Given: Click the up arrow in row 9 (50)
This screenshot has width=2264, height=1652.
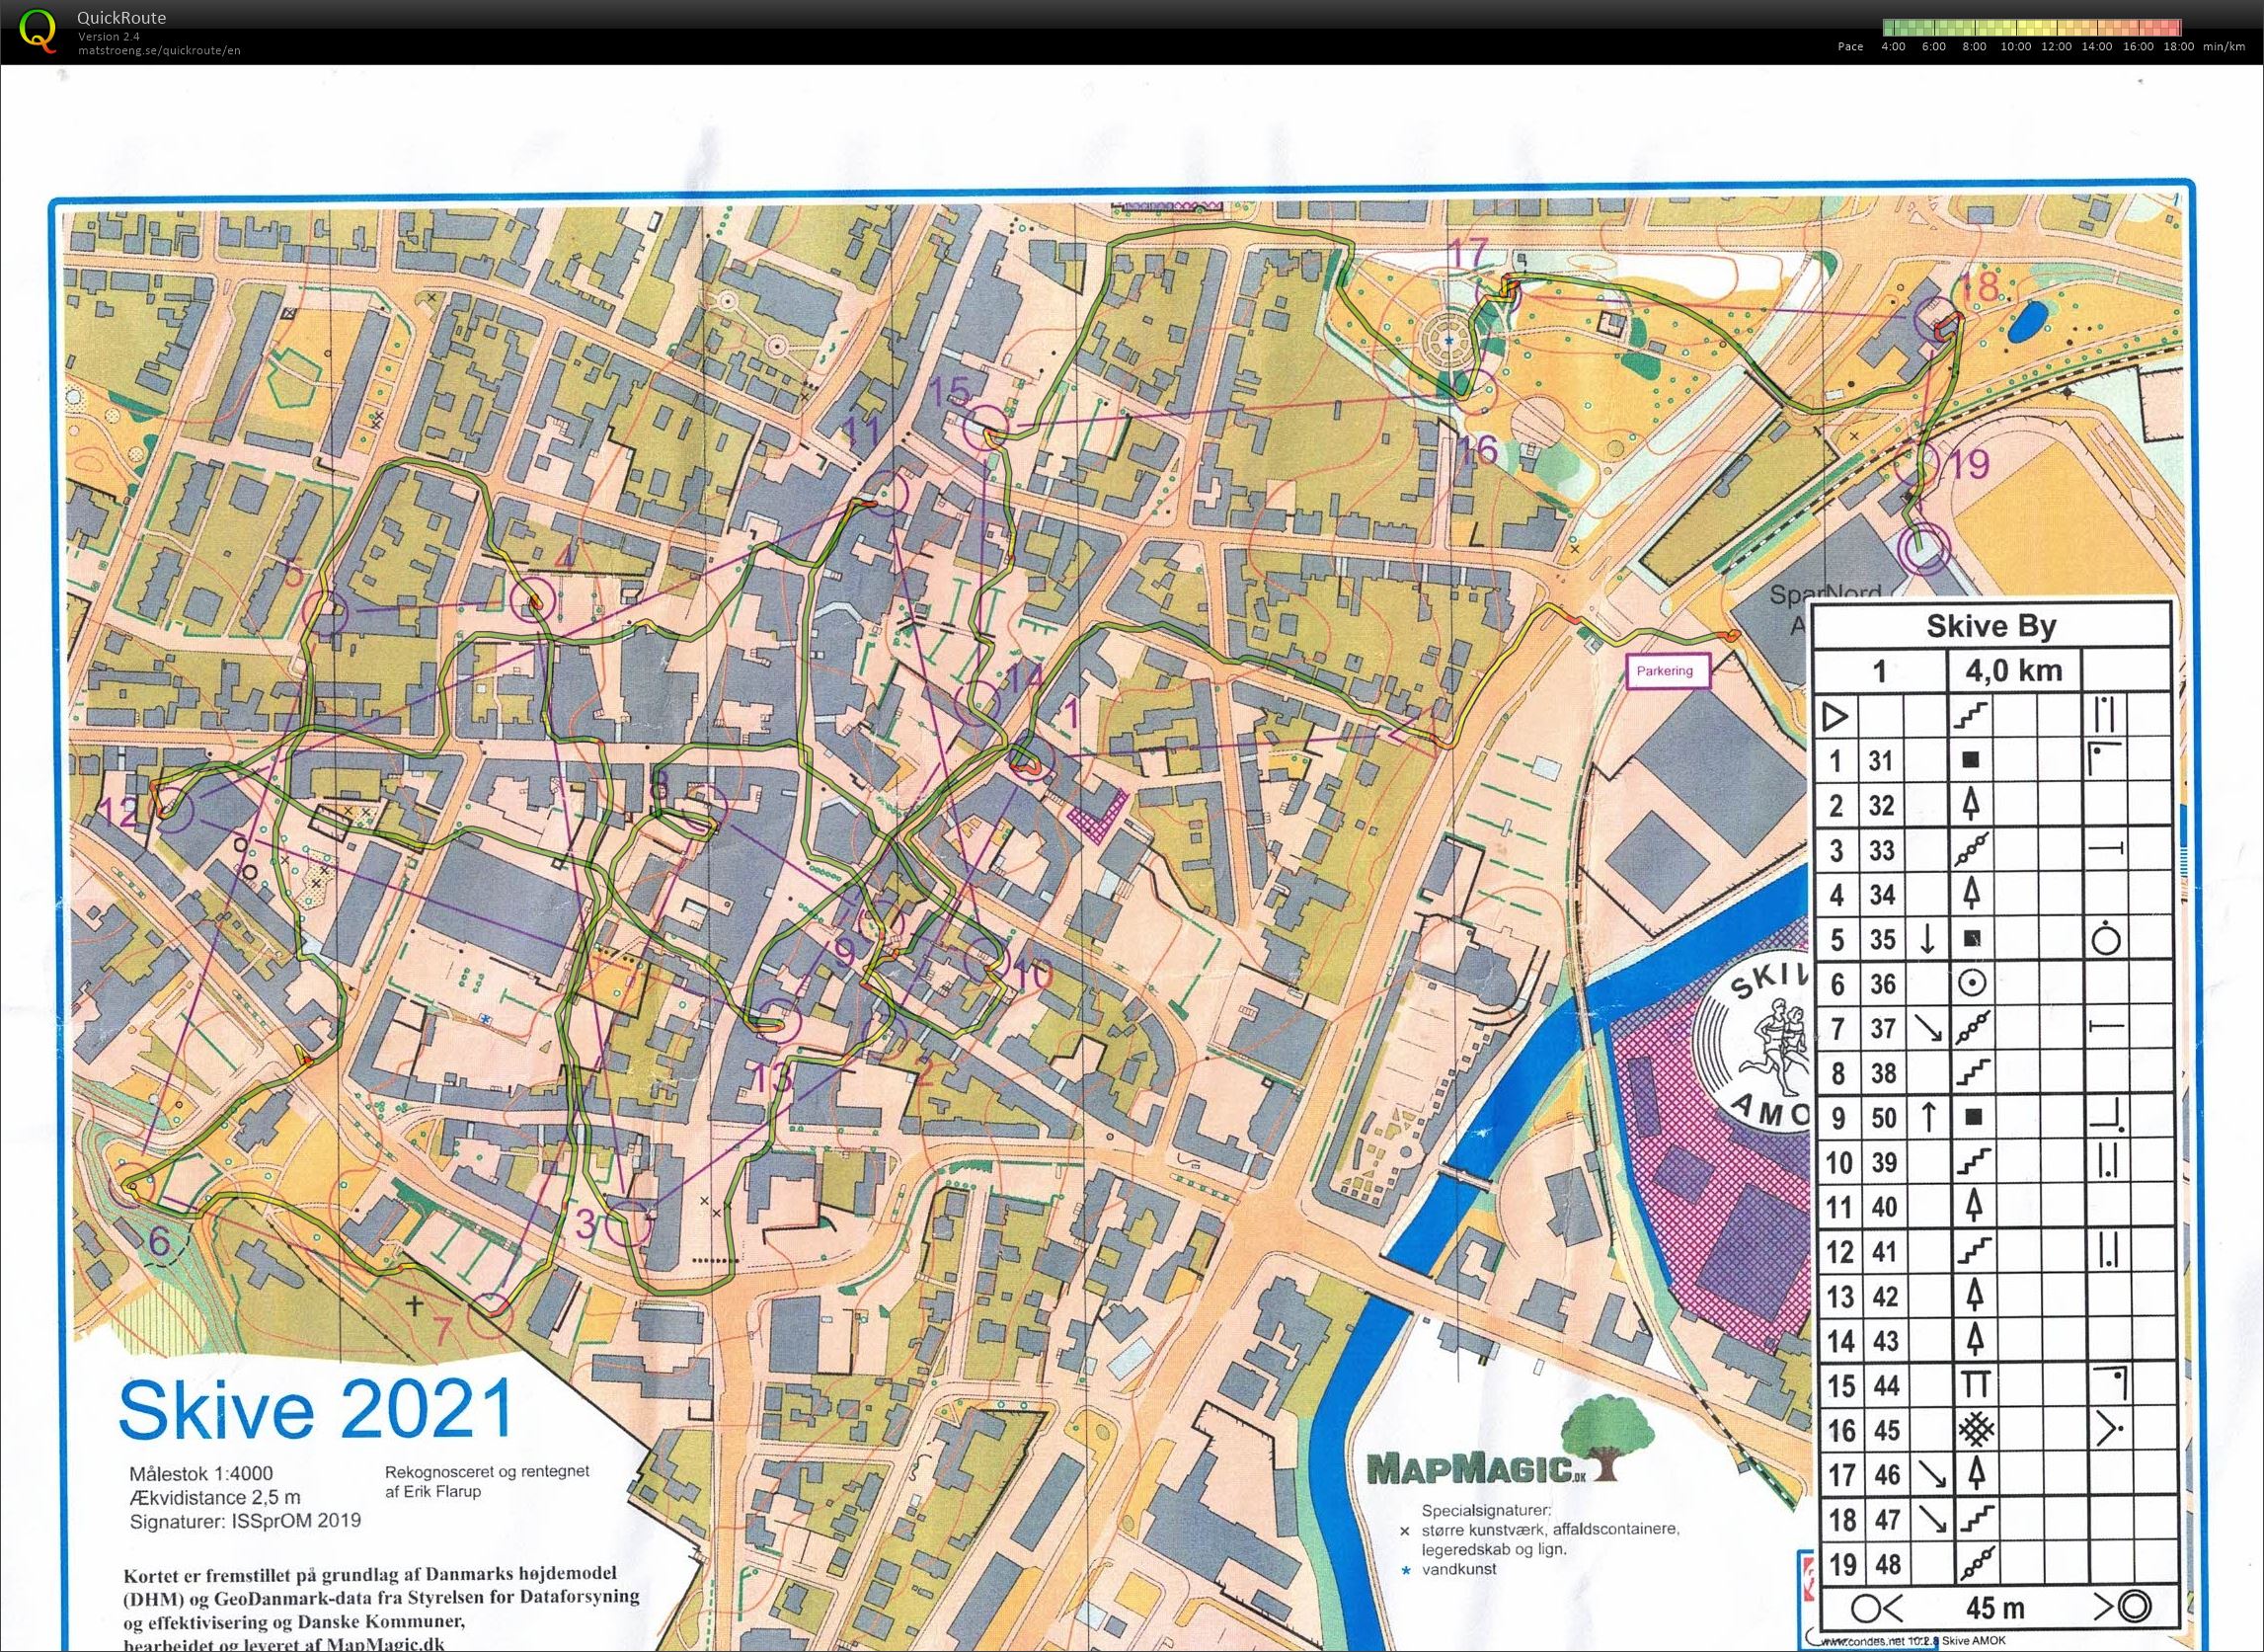Looking at the screenshot, I should click(1929, 1117).
